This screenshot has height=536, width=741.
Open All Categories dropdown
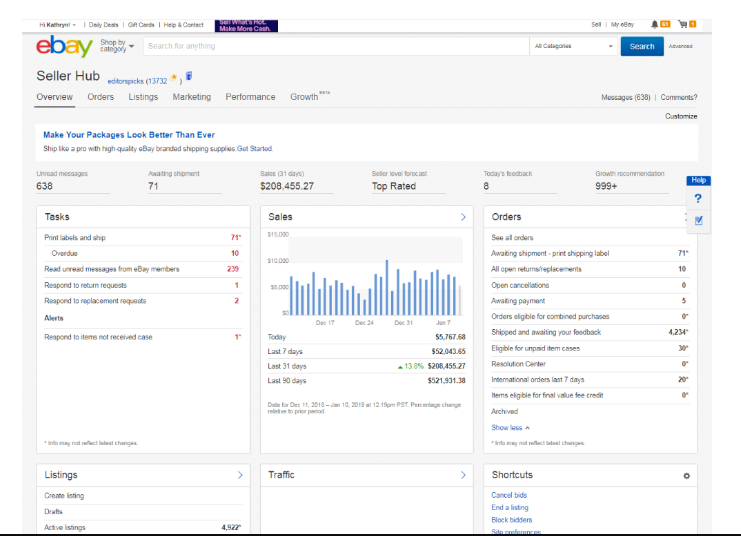click(573, 46)
